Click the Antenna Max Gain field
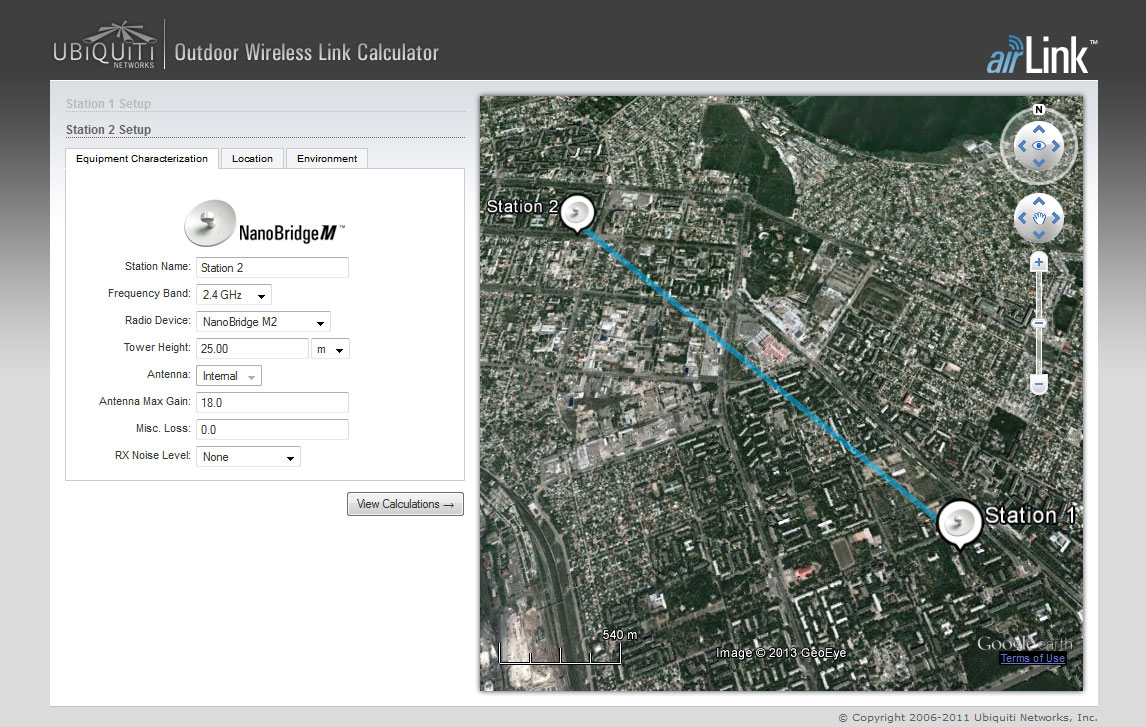This screenshot has width=1146, height=727. (272, 402)
